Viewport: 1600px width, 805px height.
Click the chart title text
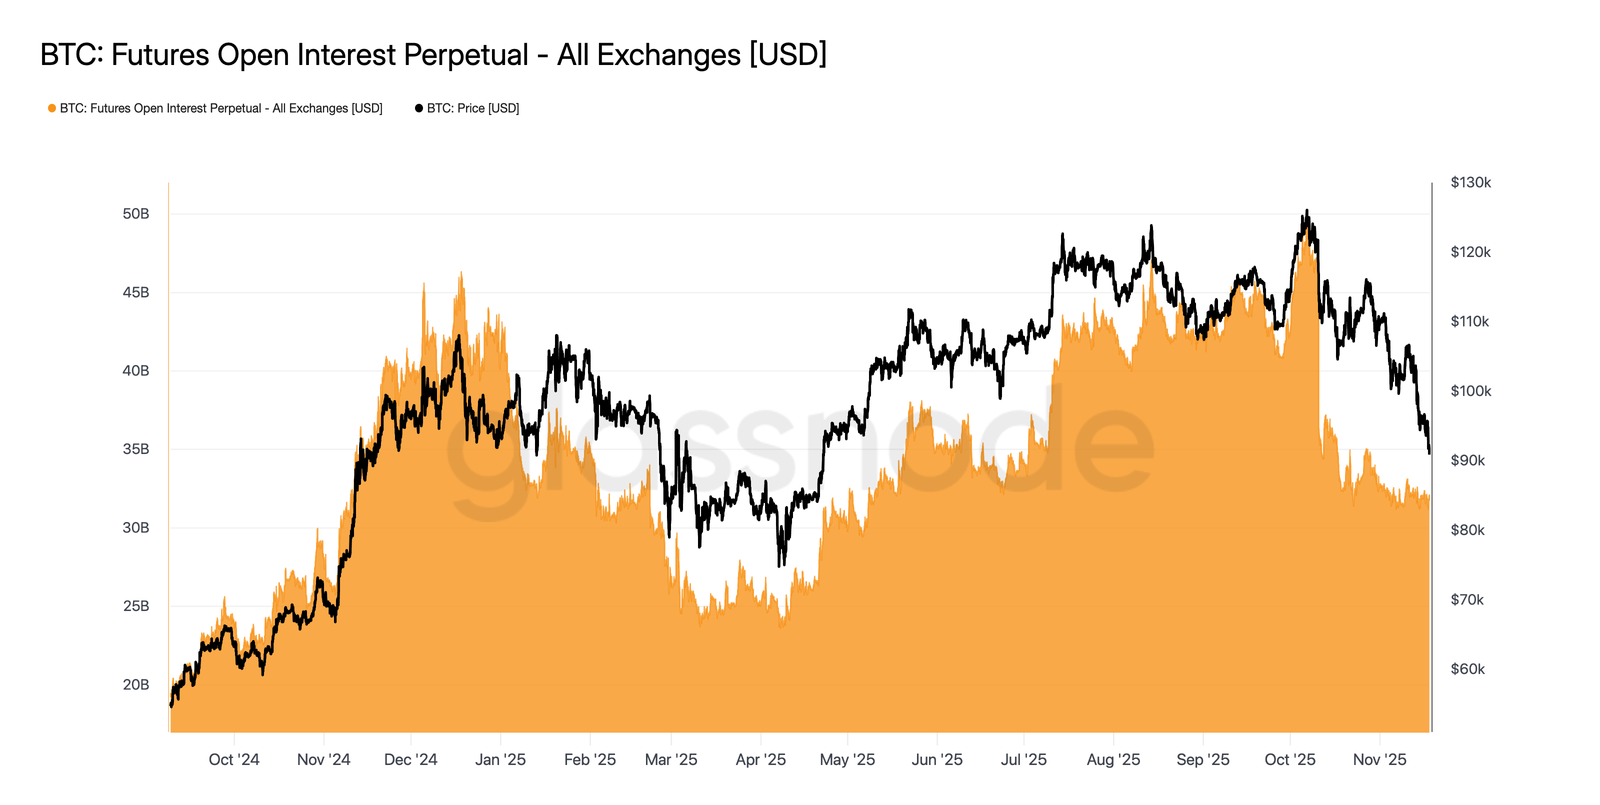point(433,55)
